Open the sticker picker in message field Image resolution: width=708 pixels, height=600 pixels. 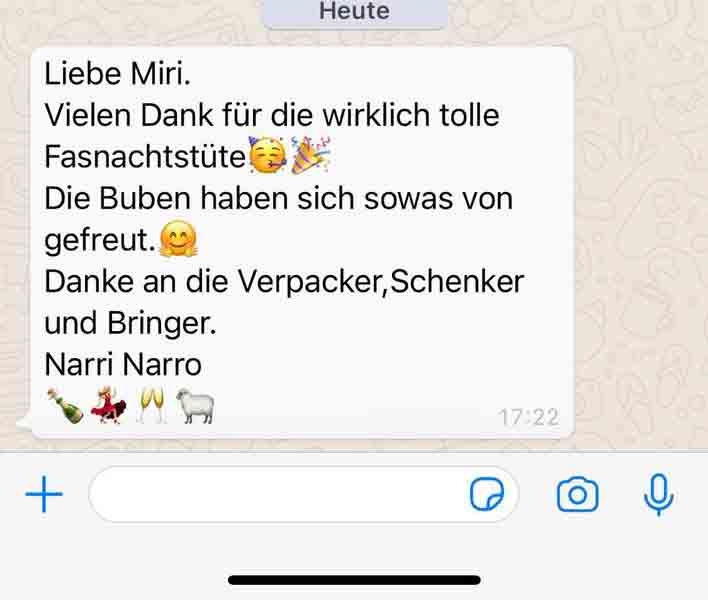pos(487,494)
